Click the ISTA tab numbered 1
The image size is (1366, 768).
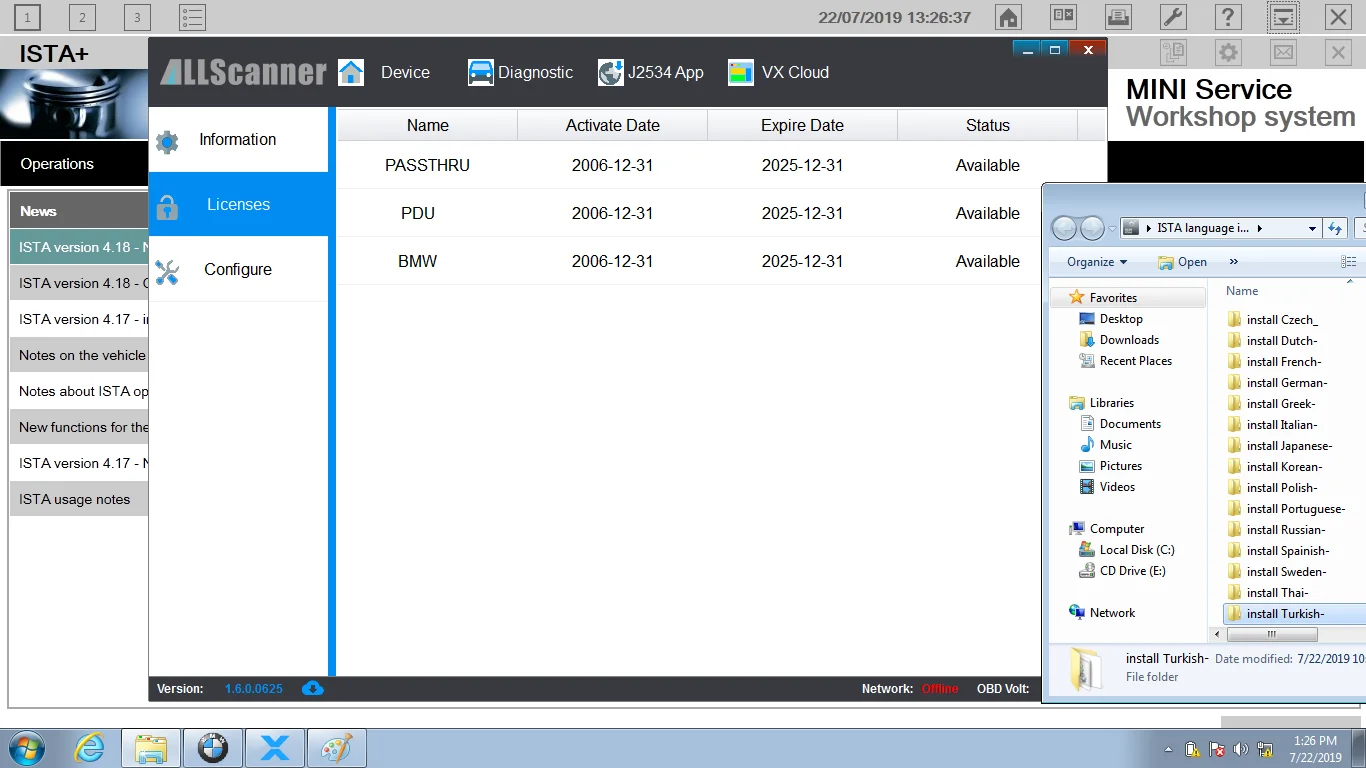27,17
